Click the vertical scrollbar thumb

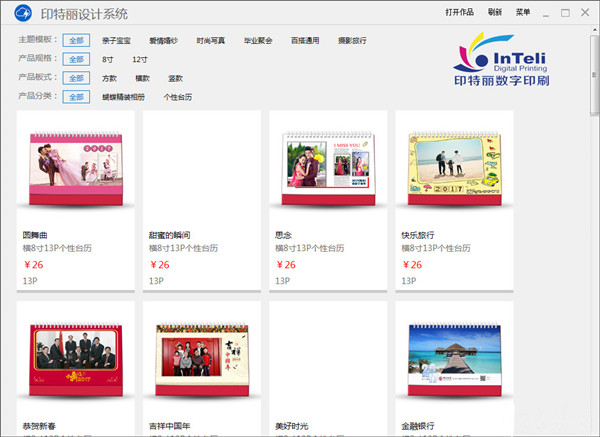tap(594, 75)
